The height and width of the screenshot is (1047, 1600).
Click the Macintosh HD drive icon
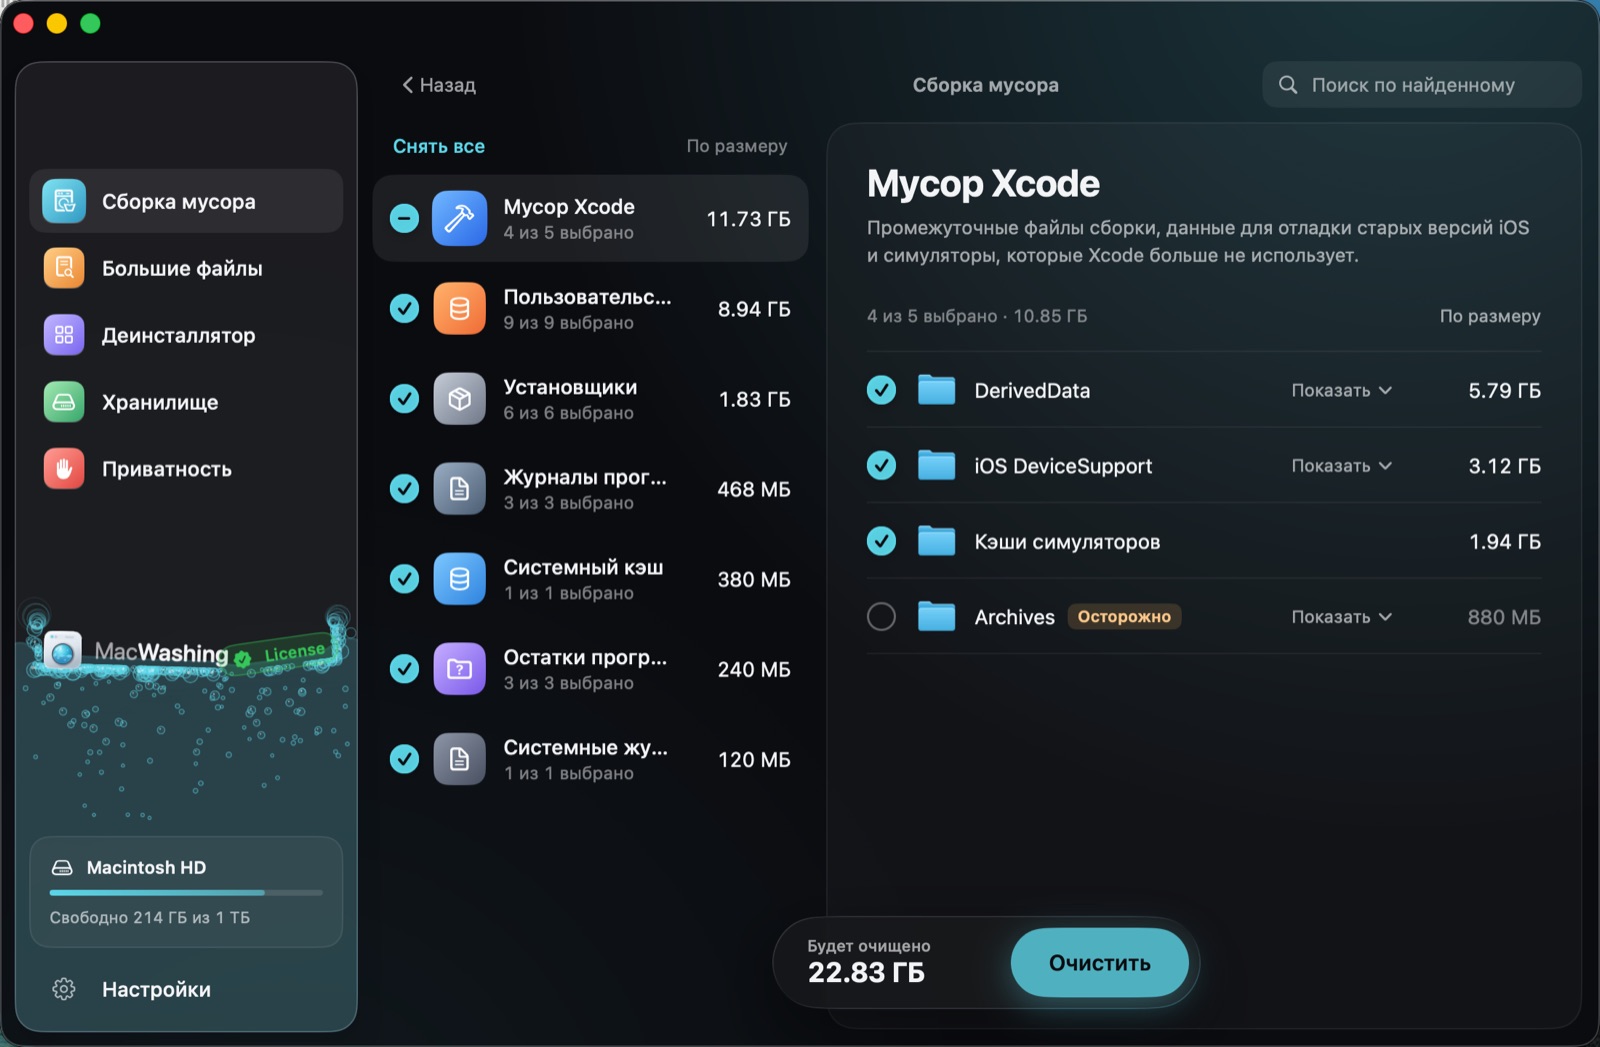[62, 868]
